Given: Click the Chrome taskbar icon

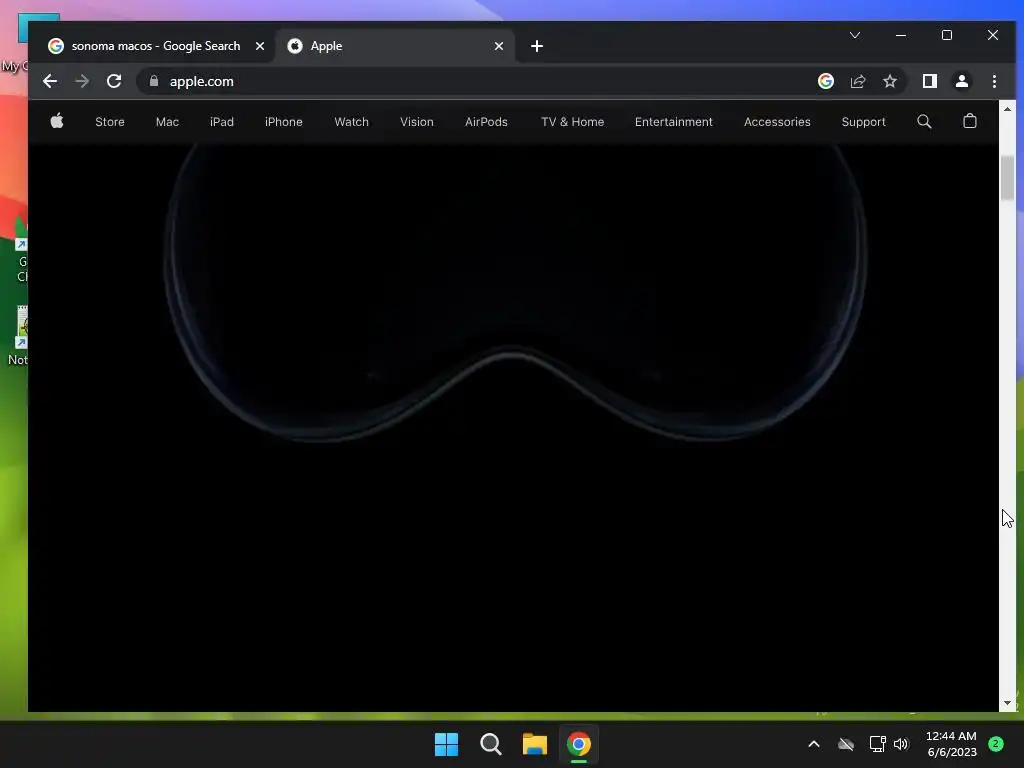Looking at the screenshot, I should (x=579, y=744).
